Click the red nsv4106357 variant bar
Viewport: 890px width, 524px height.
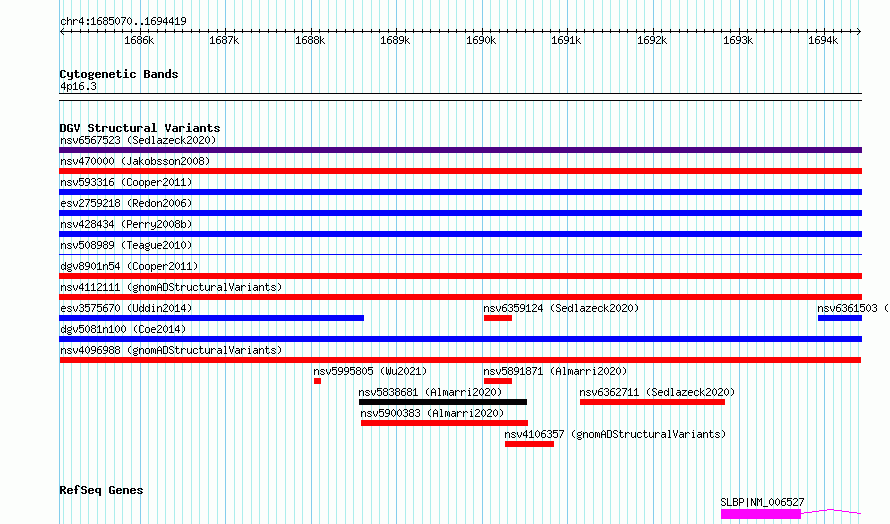(x=529, y=444)
